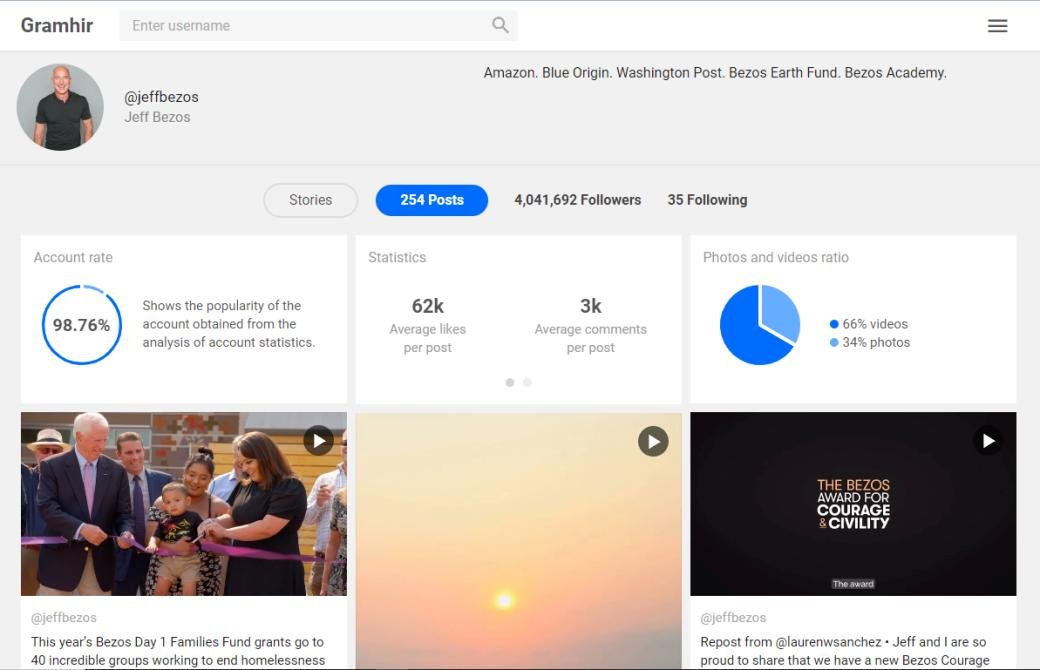Open the hamburger menu

[x=997, y=26]
